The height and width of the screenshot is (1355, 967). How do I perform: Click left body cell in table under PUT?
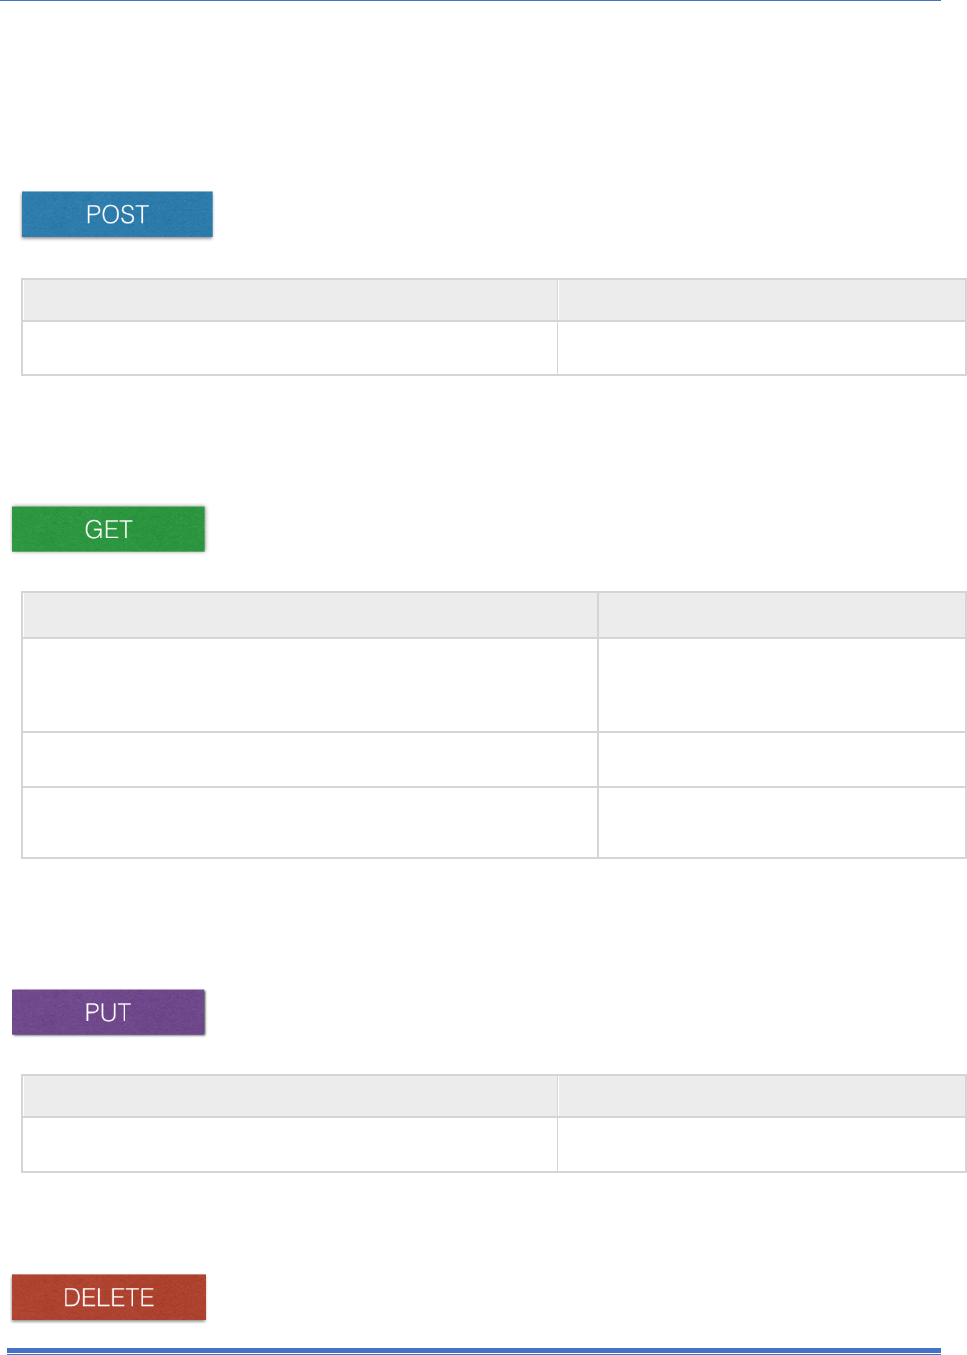pos(289,1144)
